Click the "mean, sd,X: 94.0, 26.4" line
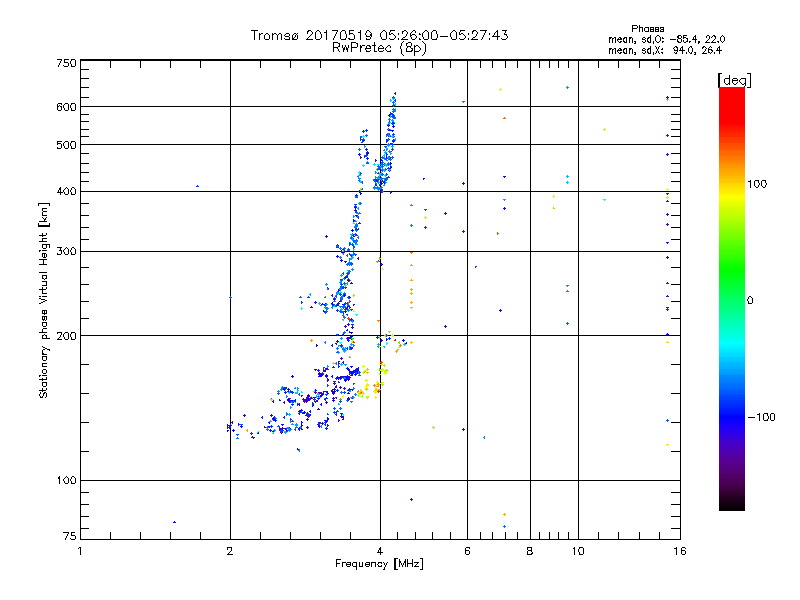The width and height of the screenshot is (800, 600). [x=664, y=50]
